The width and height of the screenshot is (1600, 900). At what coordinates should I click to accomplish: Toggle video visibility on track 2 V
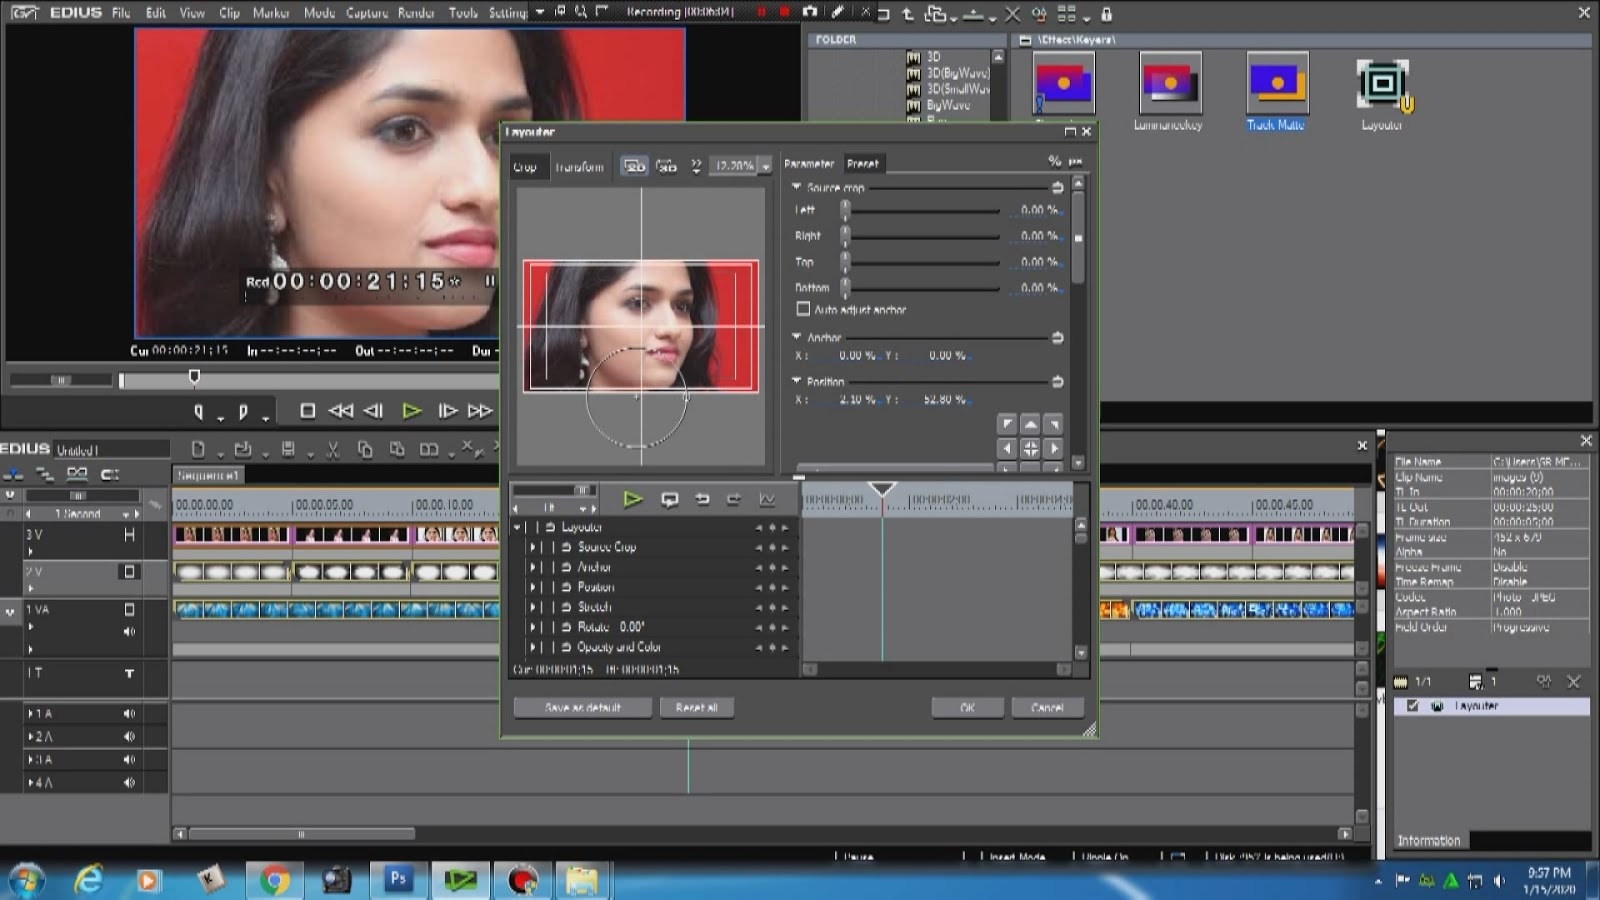[x=129, y=572]
